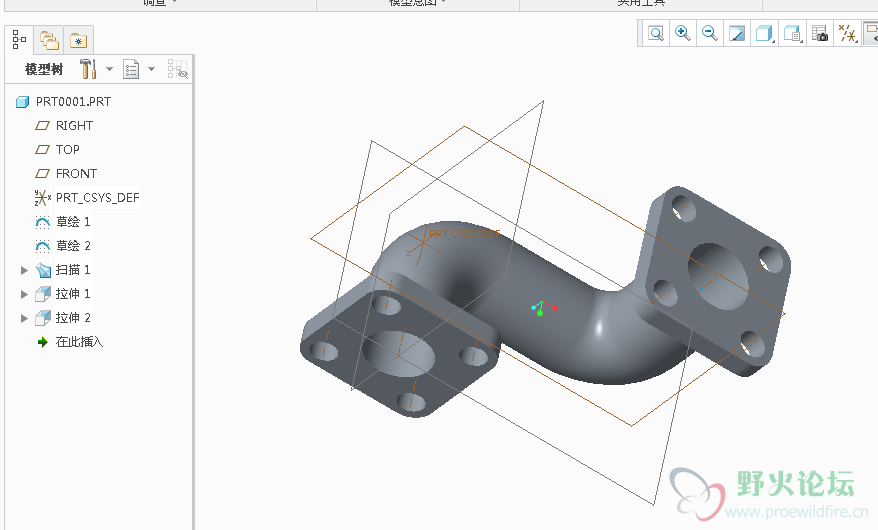Viewport: 878px width, 530px height.
Task: Open the saved orientations view icon
Action: tap(791, 33)
